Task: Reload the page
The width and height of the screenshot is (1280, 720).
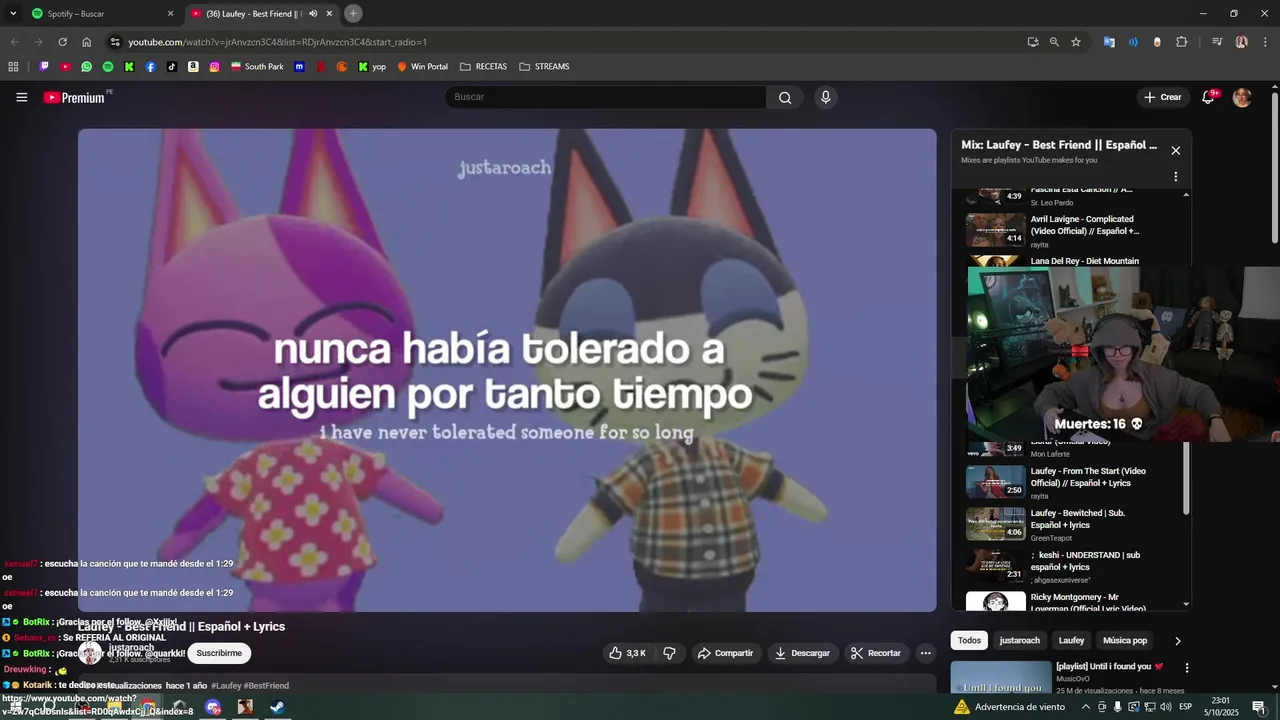Action: tap(62, 42)
